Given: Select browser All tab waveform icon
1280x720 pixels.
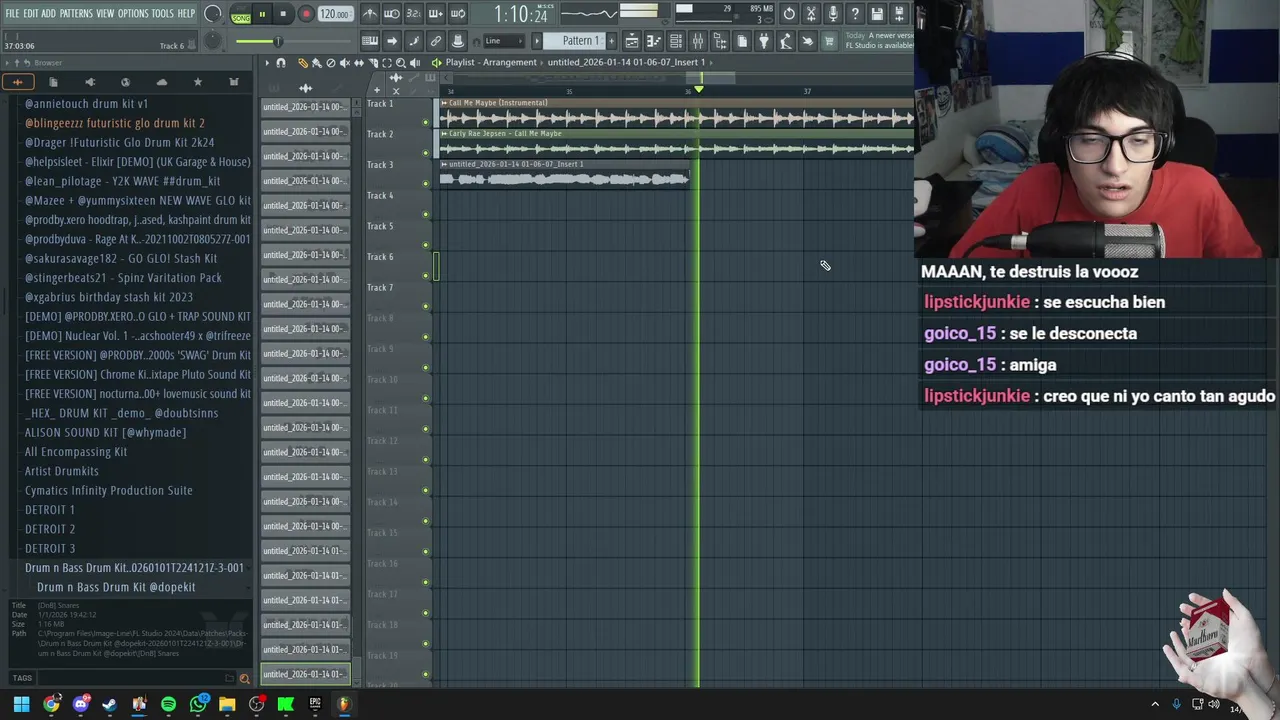Looking at the screenshot, I should coord(18,82).
